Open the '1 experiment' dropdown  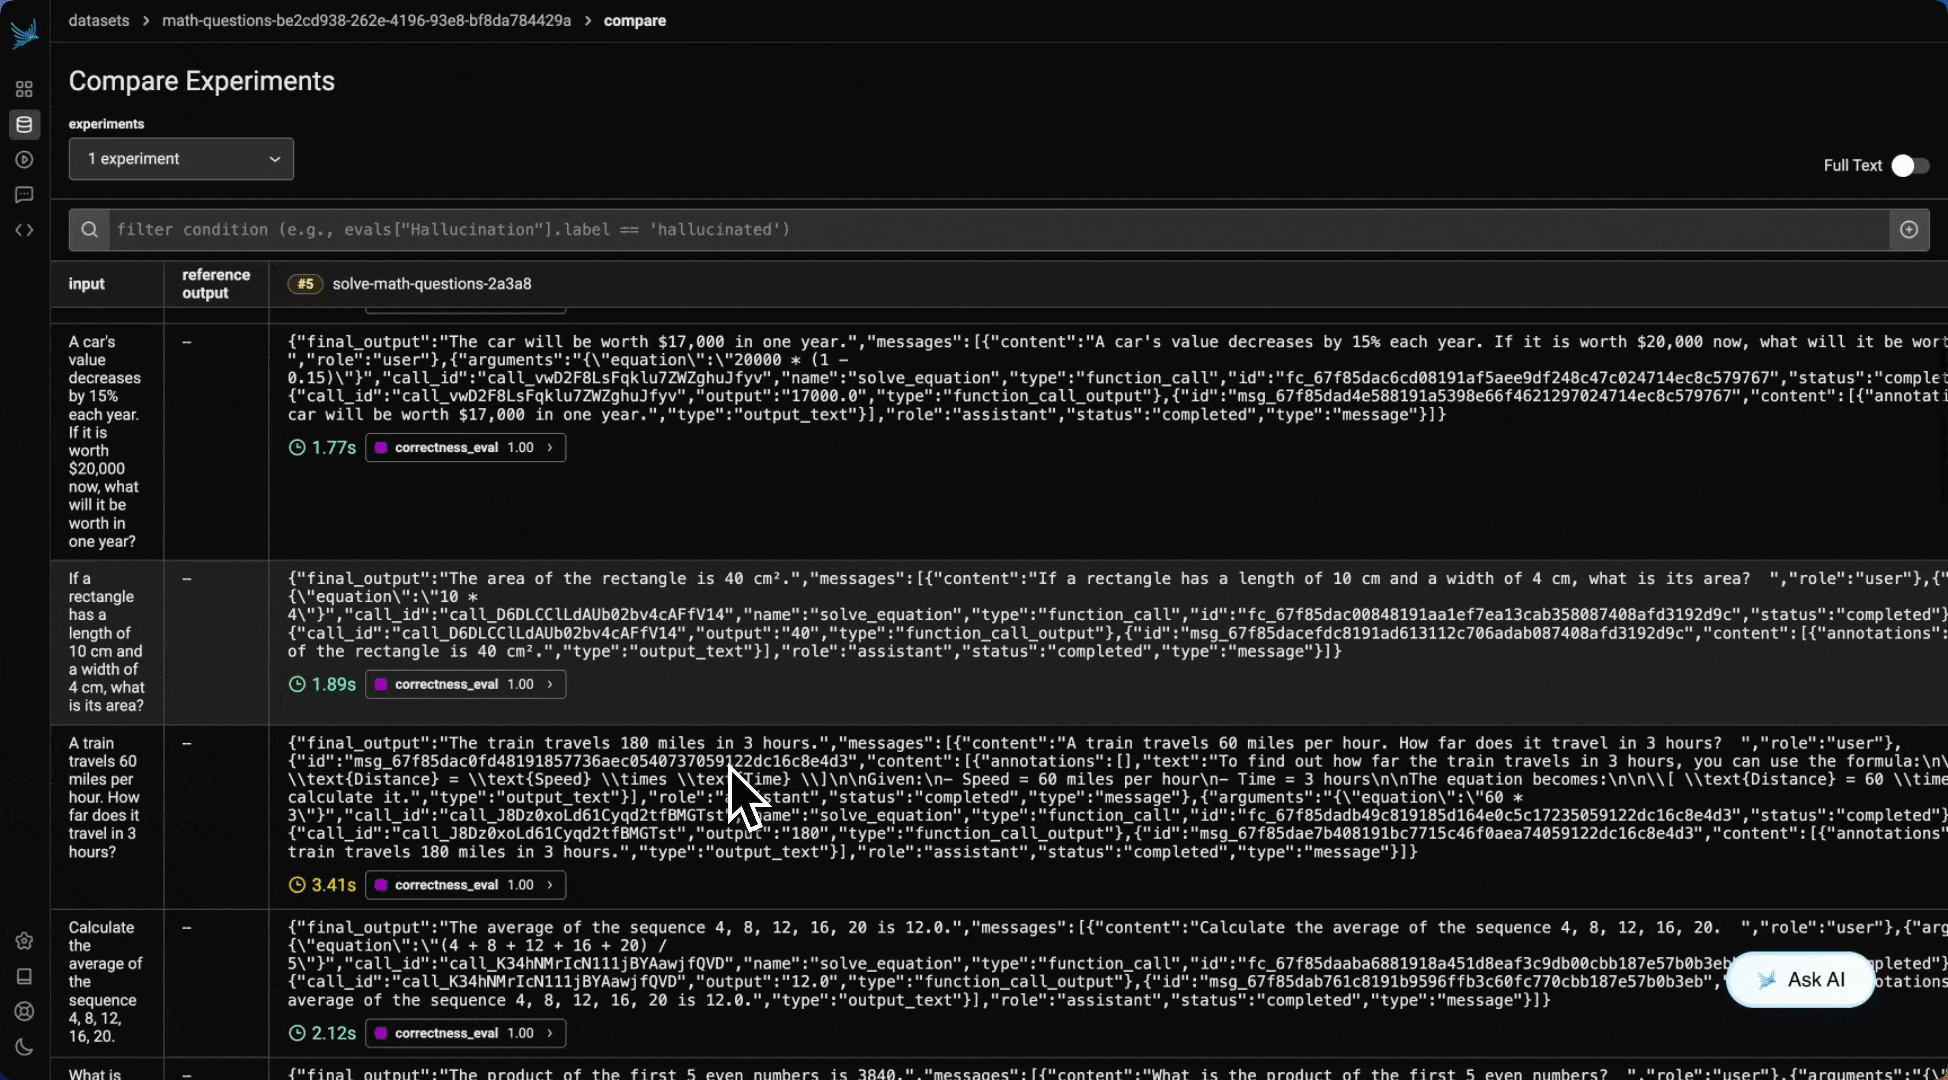(181, 159)
